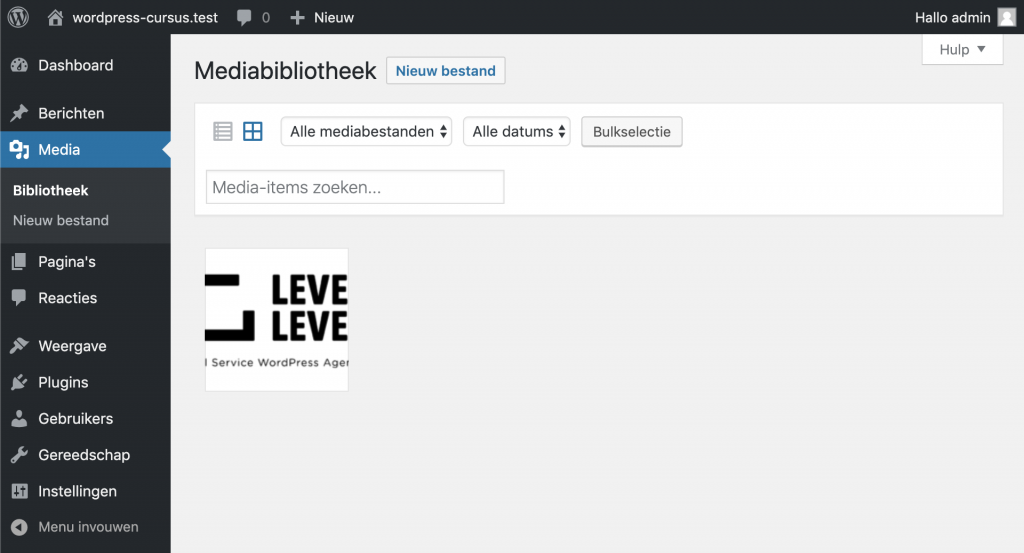The image size is (1024, 553).
Task: Click the Plugins plug icon
Action: click(20, 383)
